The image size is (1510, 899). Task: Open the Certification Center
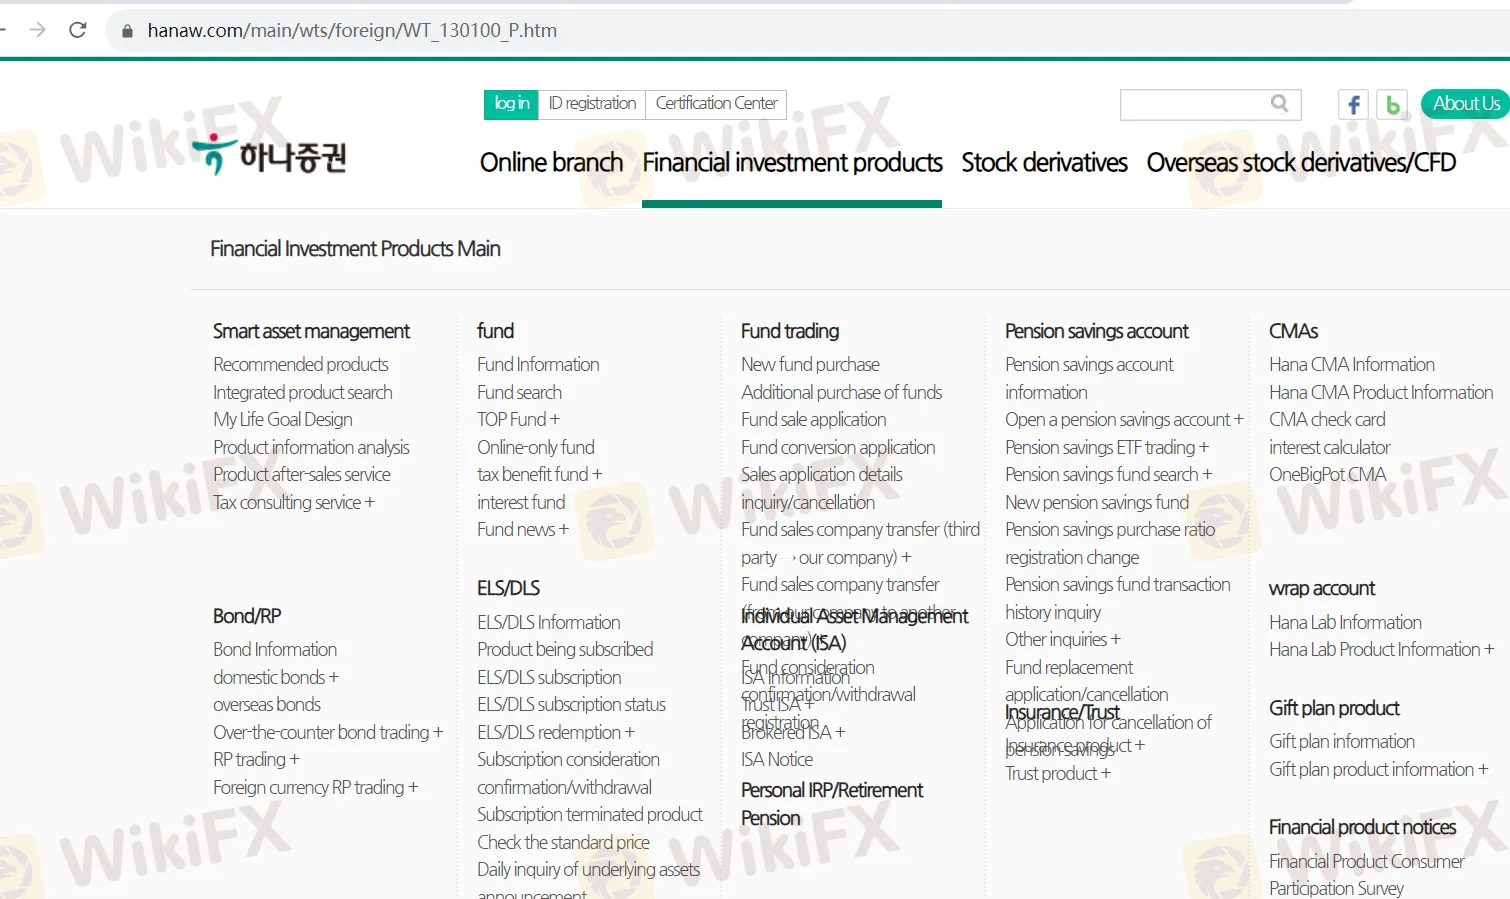pyautogui.click(x=716, y=104)
